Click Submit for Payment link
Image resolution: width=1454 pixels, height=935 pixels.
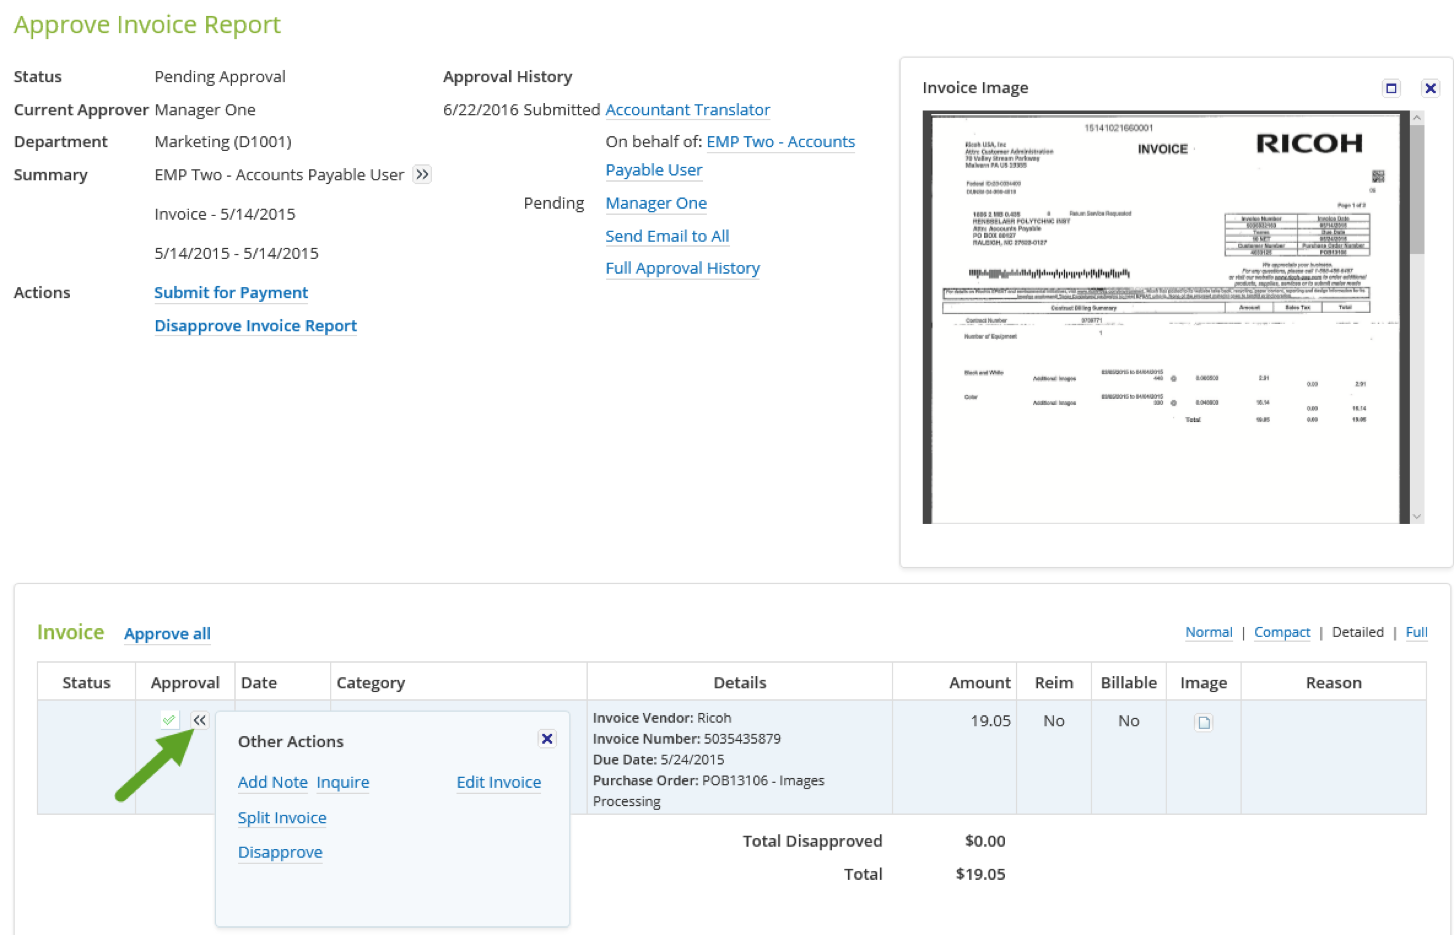pos(231,292)
